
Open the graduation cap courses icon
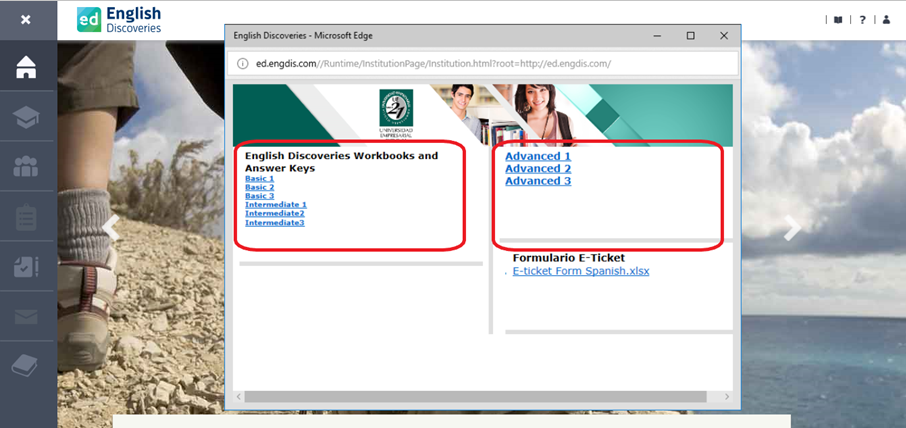[26, 117]
